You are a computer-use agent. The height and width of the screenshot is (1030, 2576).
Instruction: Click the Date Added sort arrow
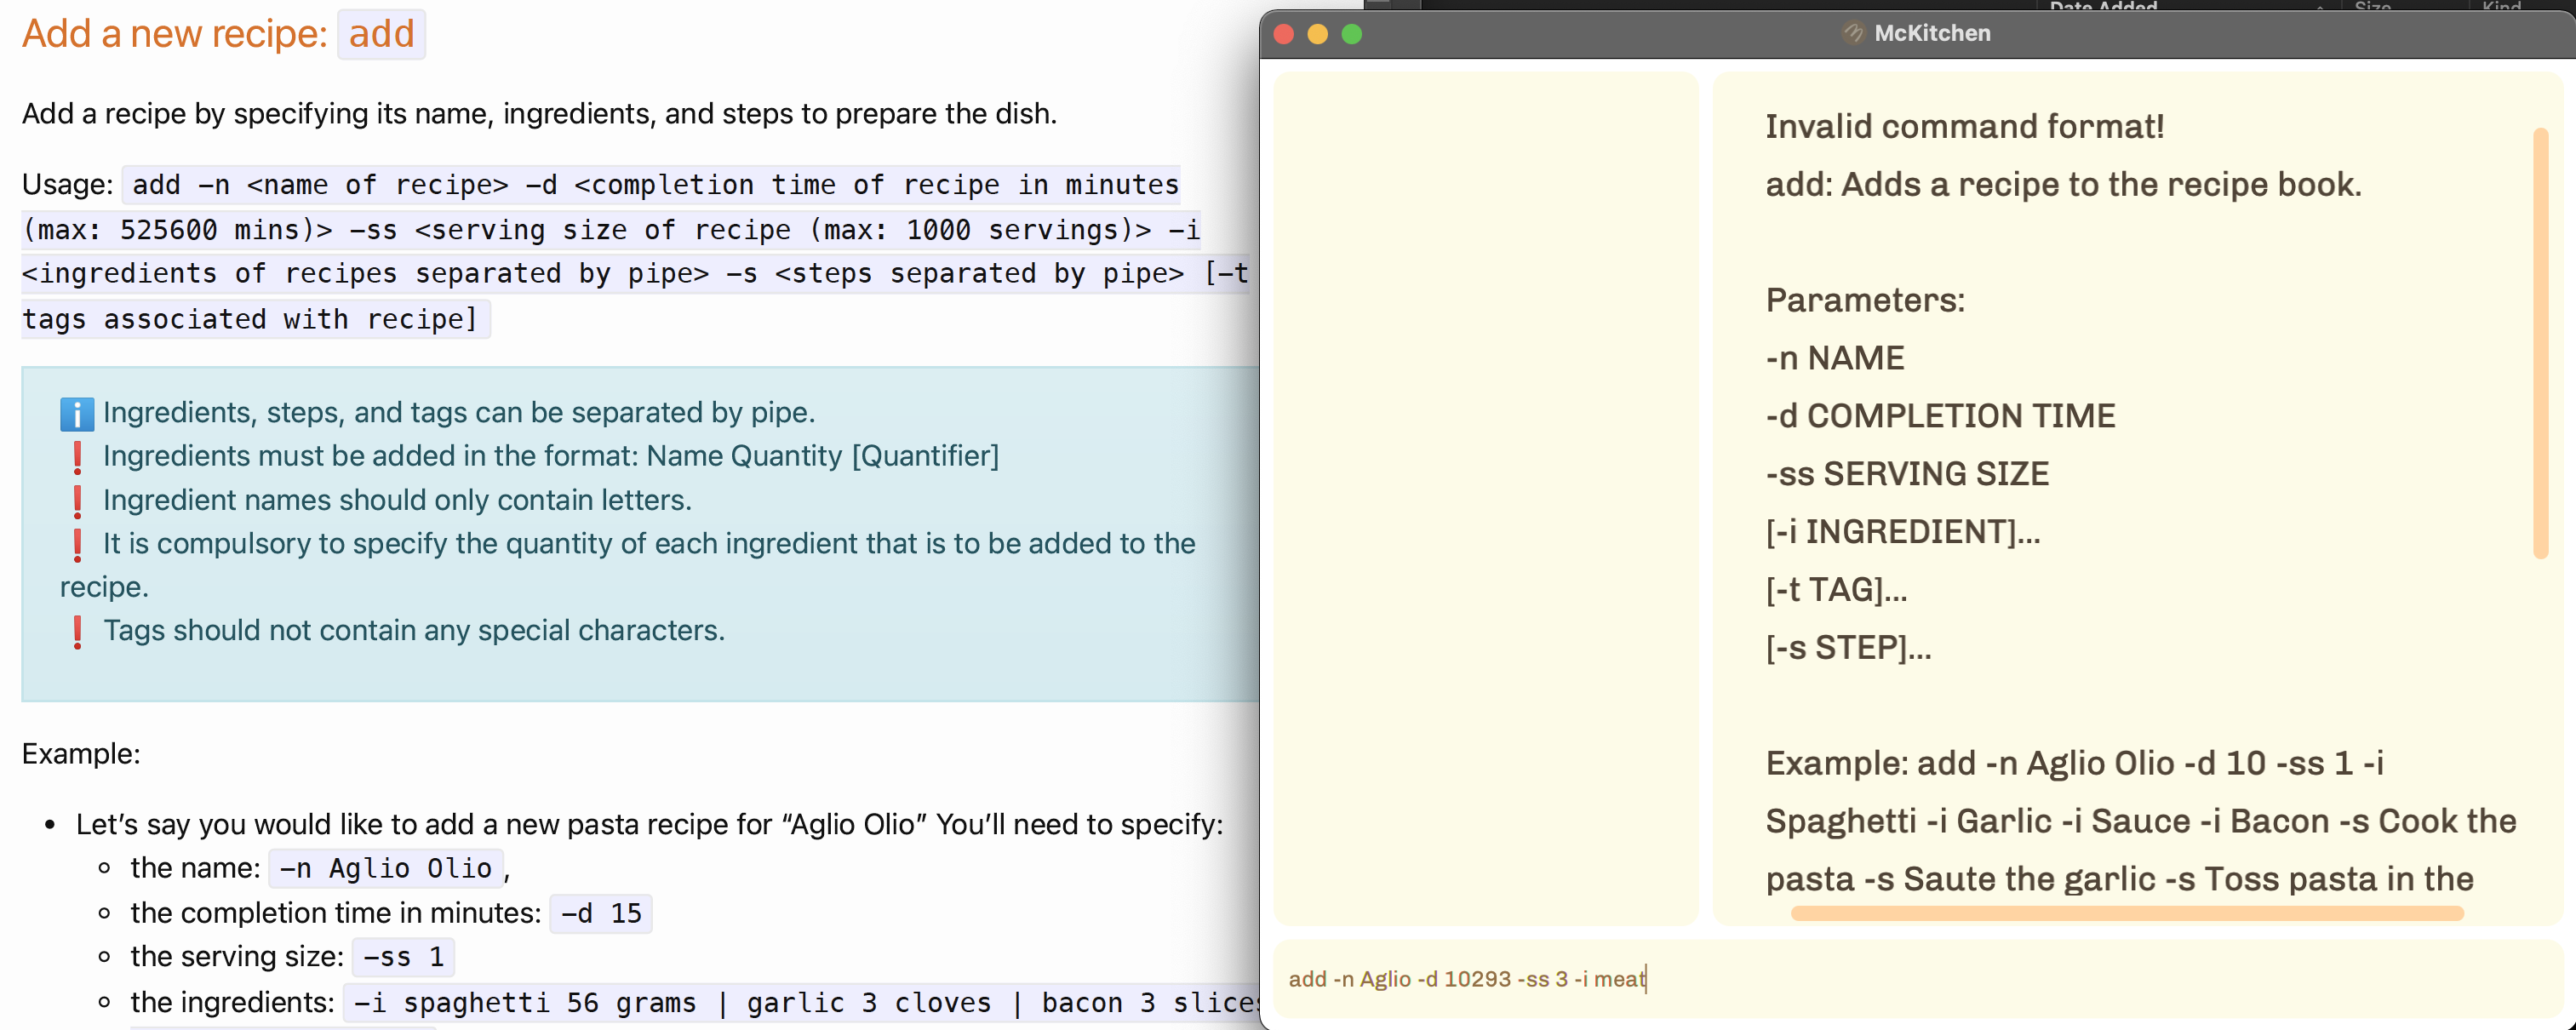2319,6
